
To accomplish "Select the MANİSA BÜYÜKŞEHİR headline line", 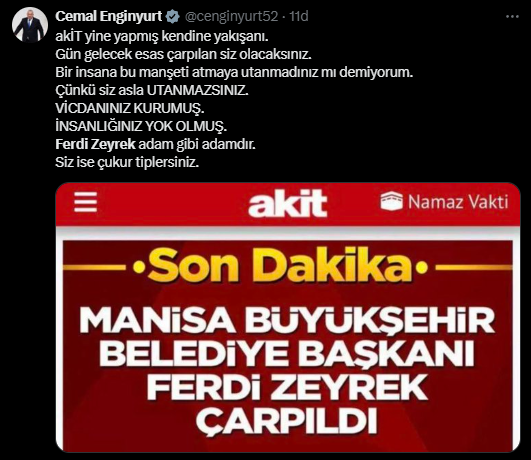I will 287,320.
